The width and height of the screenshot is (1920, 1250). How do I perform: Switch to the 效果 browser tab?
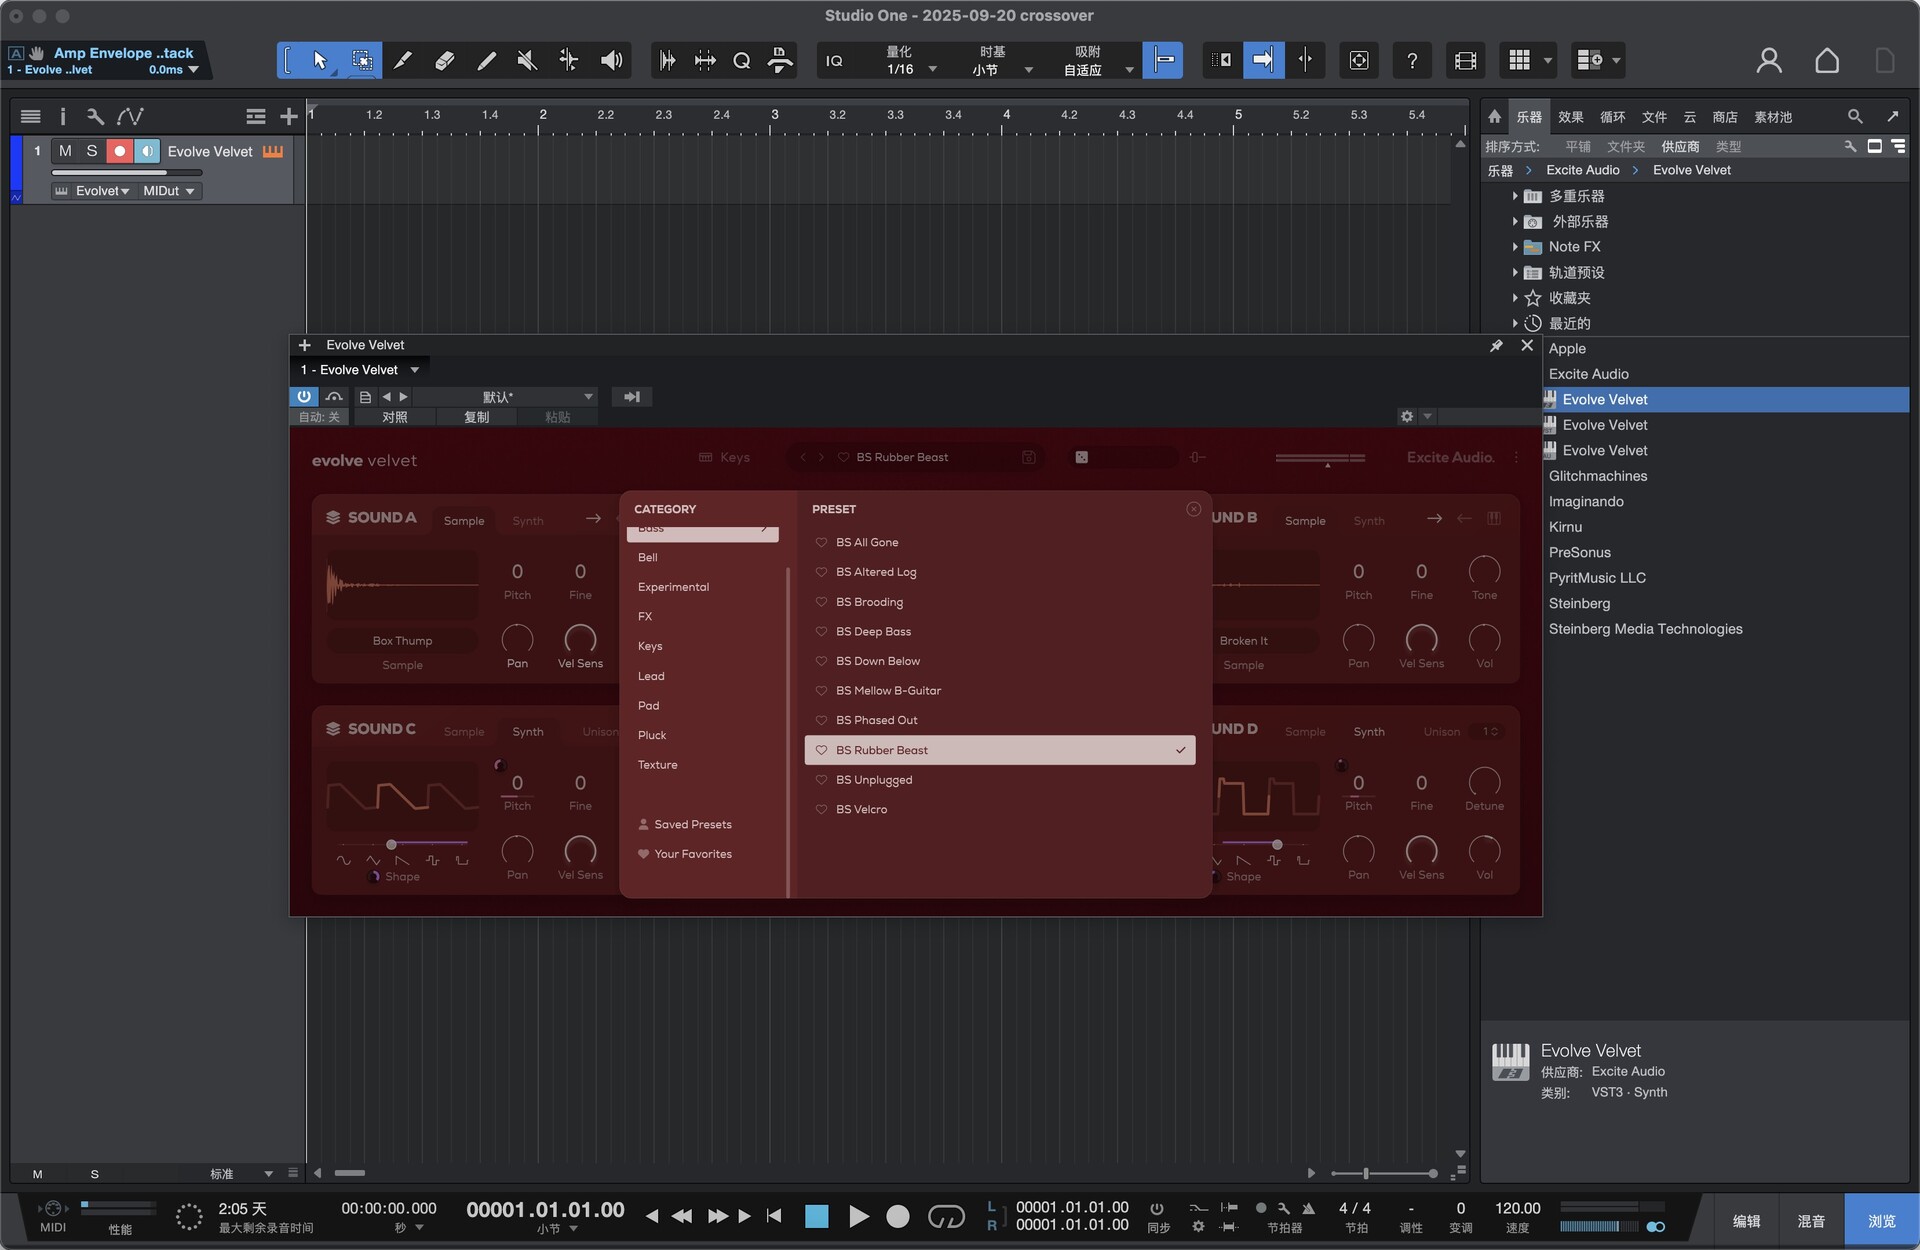point(1571,117)
